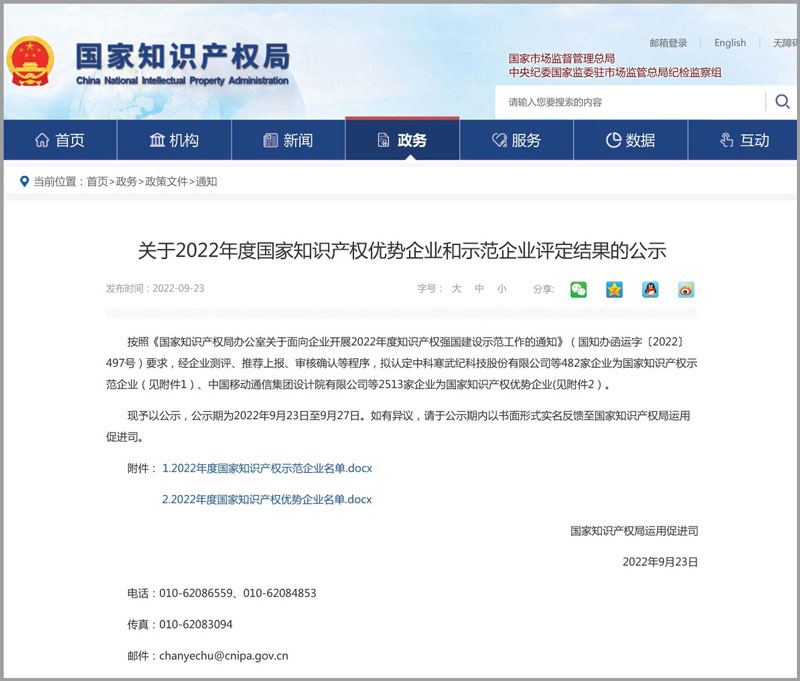Share to QQ Zone star icon
The image size is (800, 681).
coord(614,289)
